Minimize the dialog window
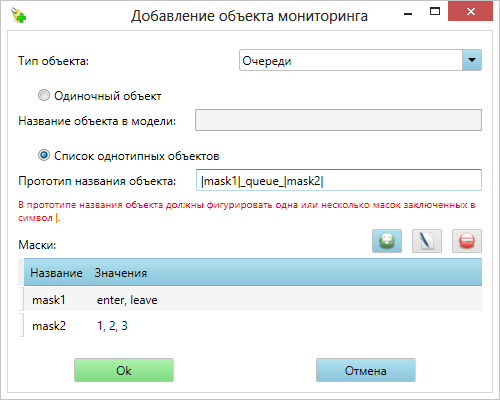This screenshot has width=500, height=400. [x=408, y=13]
